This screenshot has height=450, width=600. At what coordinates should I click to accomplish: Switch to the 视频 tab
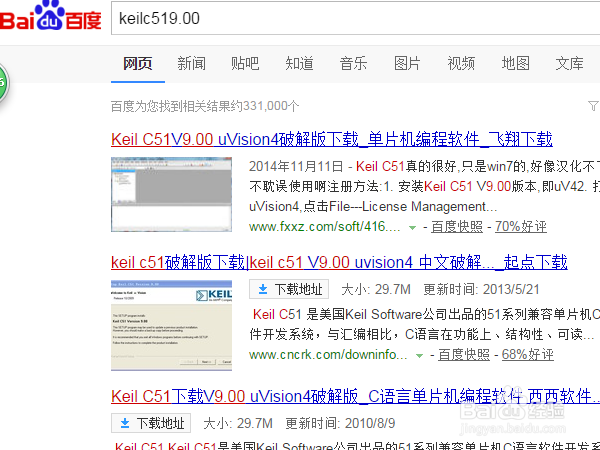coord(461,64)
